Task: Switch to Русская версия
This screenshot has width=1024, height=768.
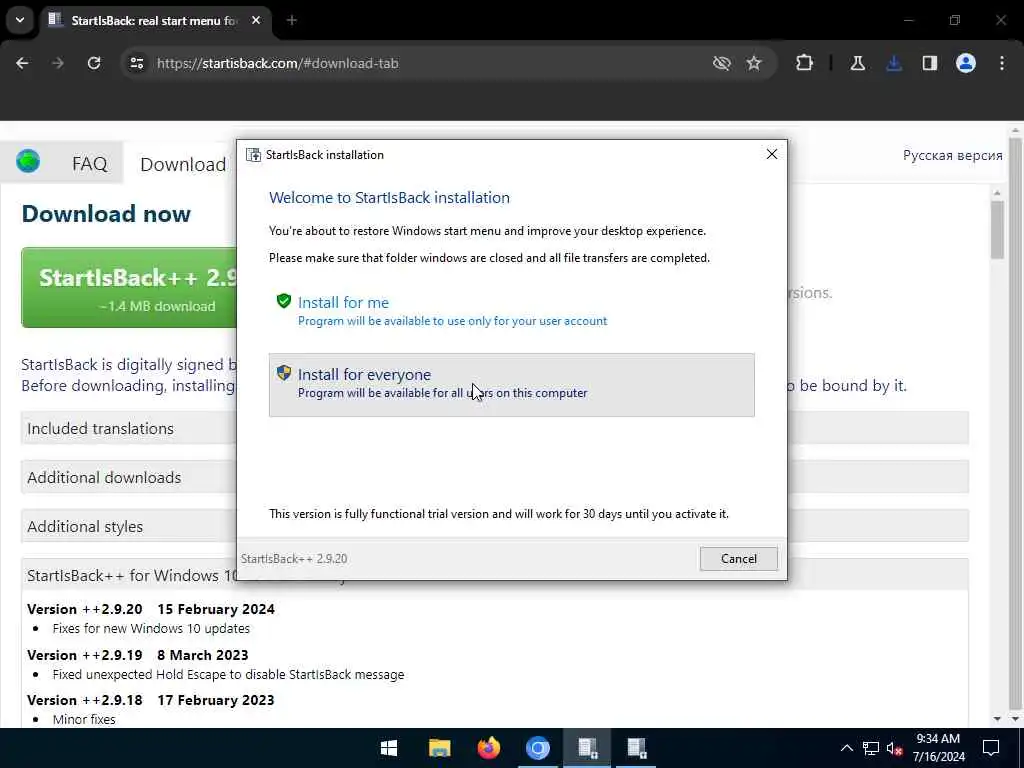Action: (952, 155)
